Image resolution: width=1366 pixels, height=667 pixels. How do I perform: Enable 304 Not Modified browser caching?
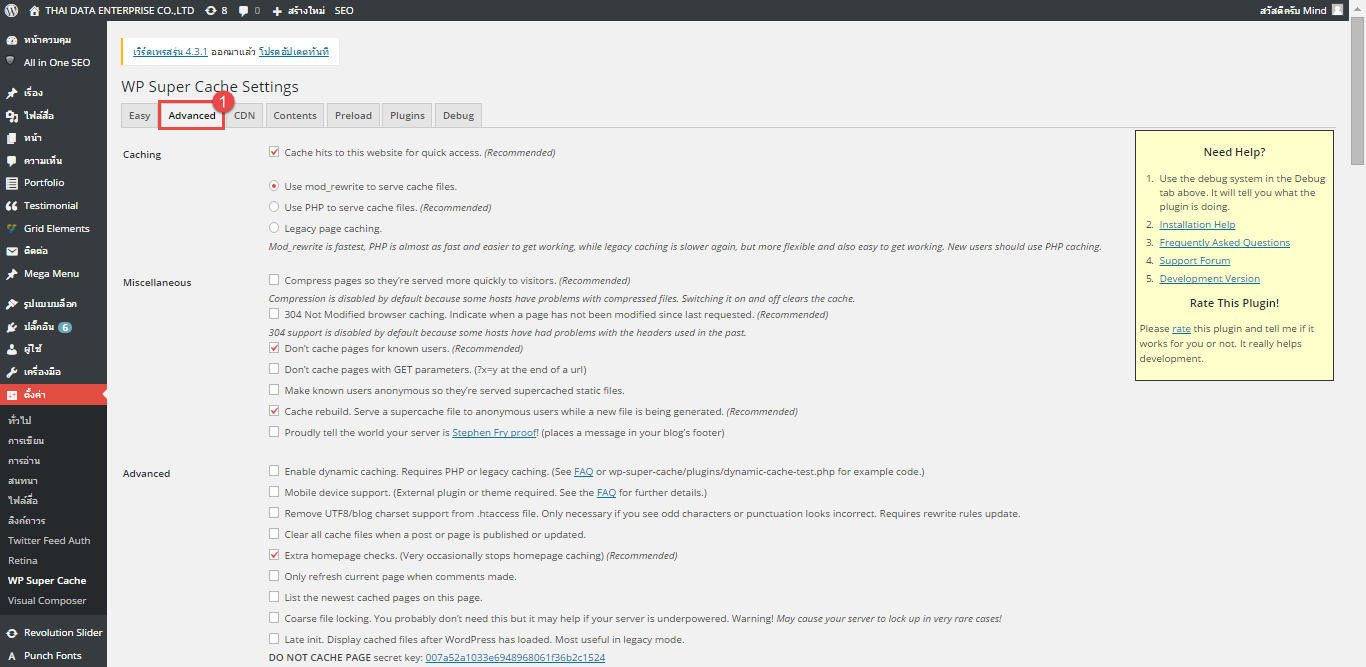click(274, 314)
